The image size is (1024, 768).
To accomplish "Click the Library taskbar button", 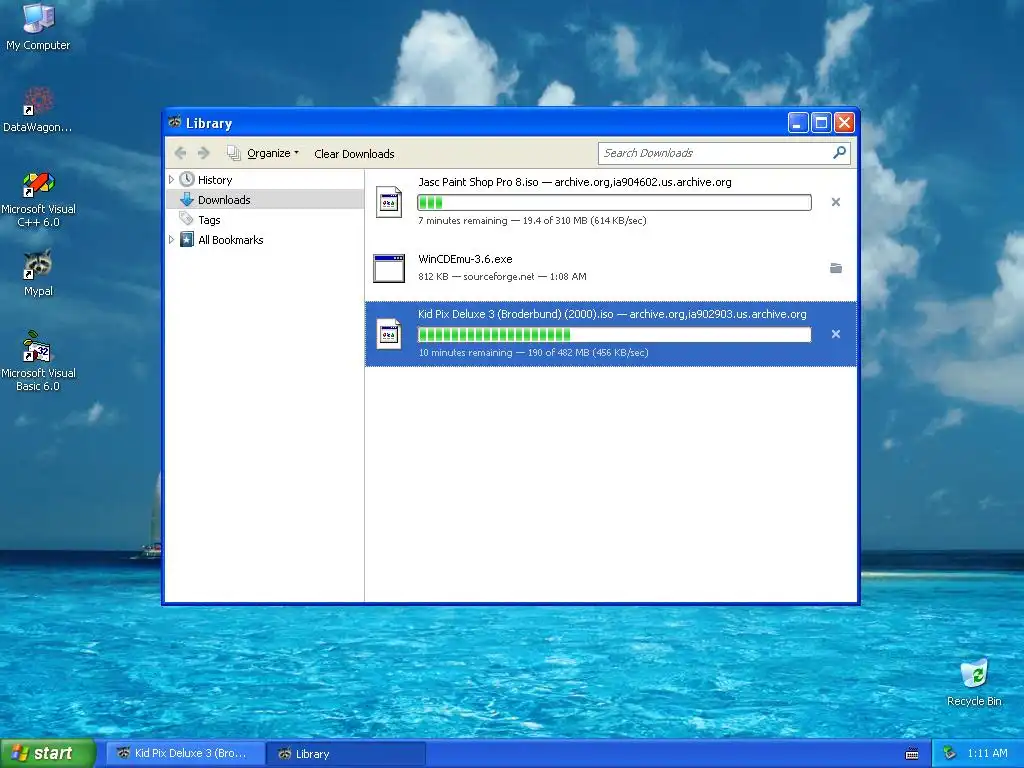I will point(346,754).
